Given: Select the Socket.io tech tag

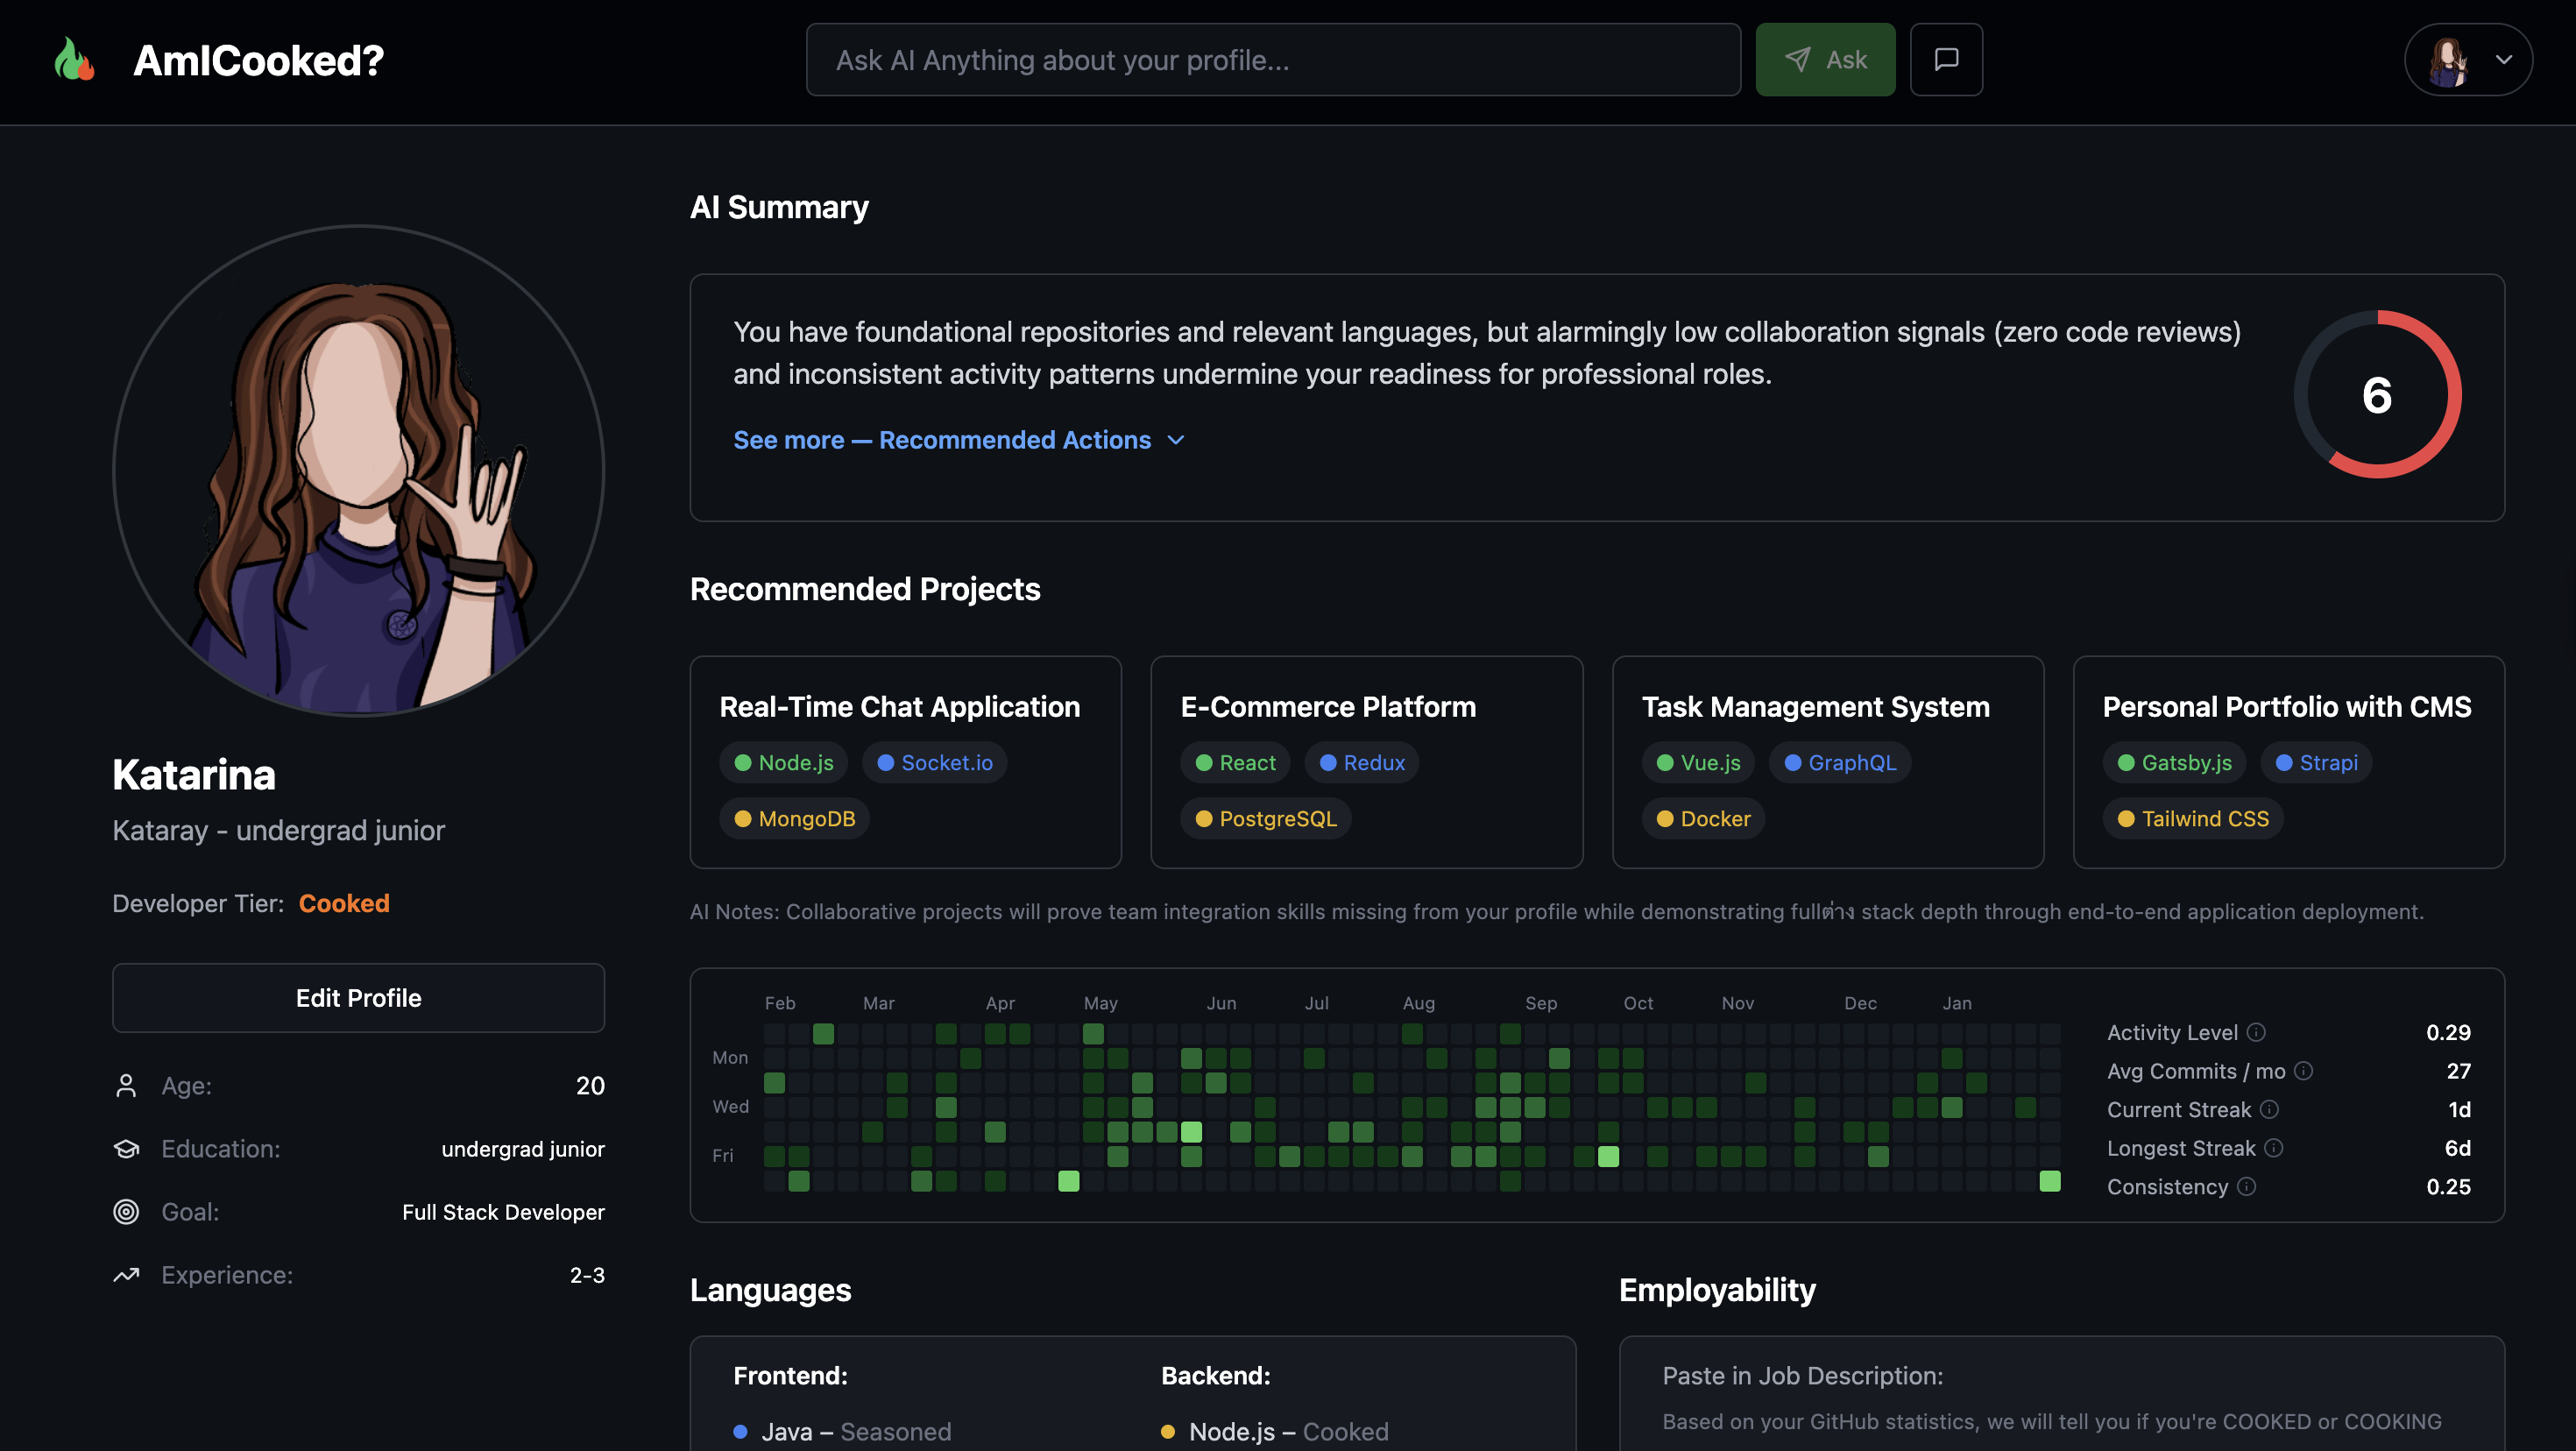Looking at the screenshot, I should [934, 762].
